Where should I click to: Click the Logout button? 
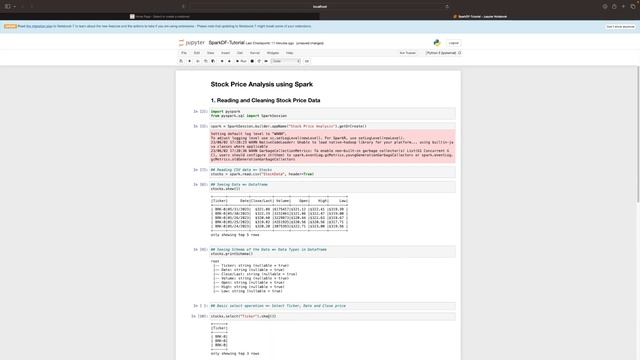(x=453, y=43)
